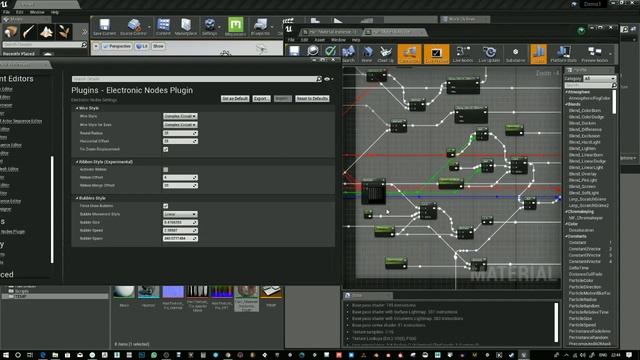Click Save Current in main toolbar
This screenshot has width=640, height=360.
coord(104,27)
